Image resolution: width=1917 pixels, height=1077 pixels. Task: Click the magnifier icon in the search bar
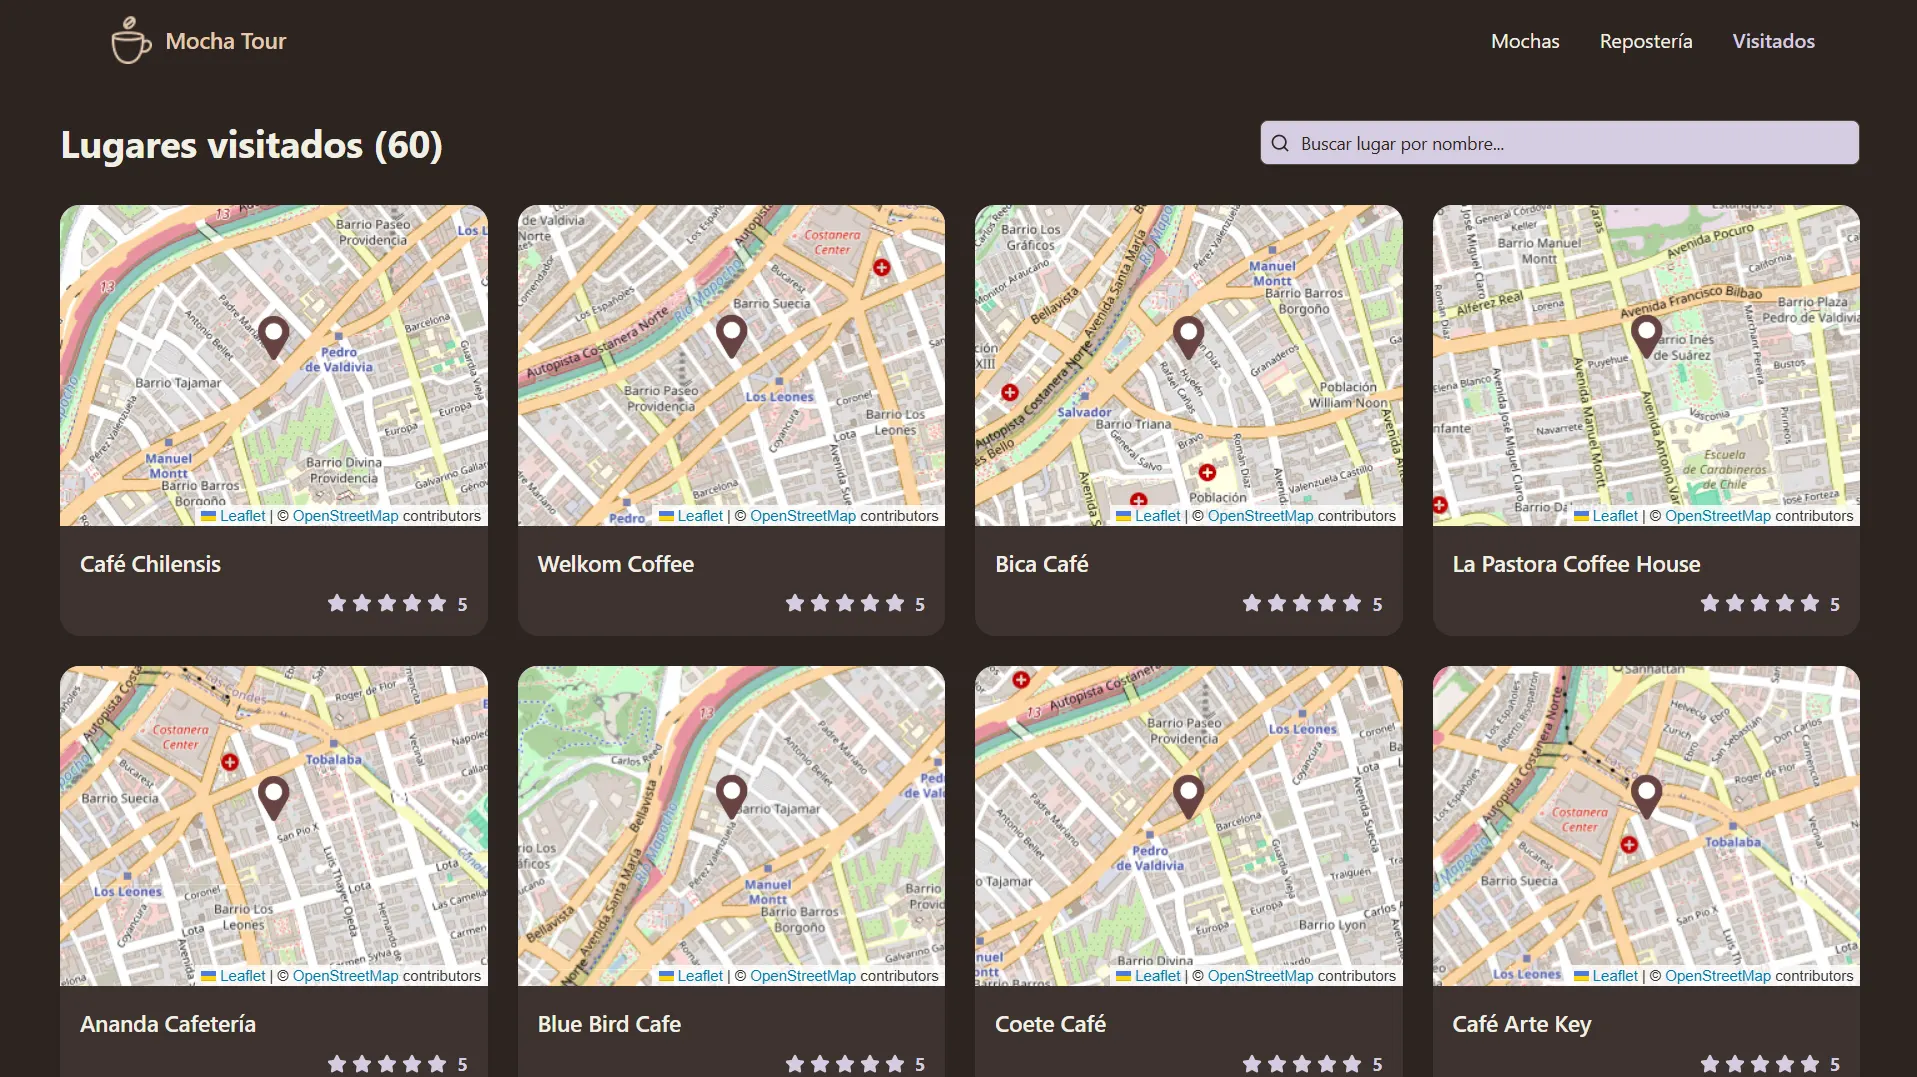(1280, 144)
